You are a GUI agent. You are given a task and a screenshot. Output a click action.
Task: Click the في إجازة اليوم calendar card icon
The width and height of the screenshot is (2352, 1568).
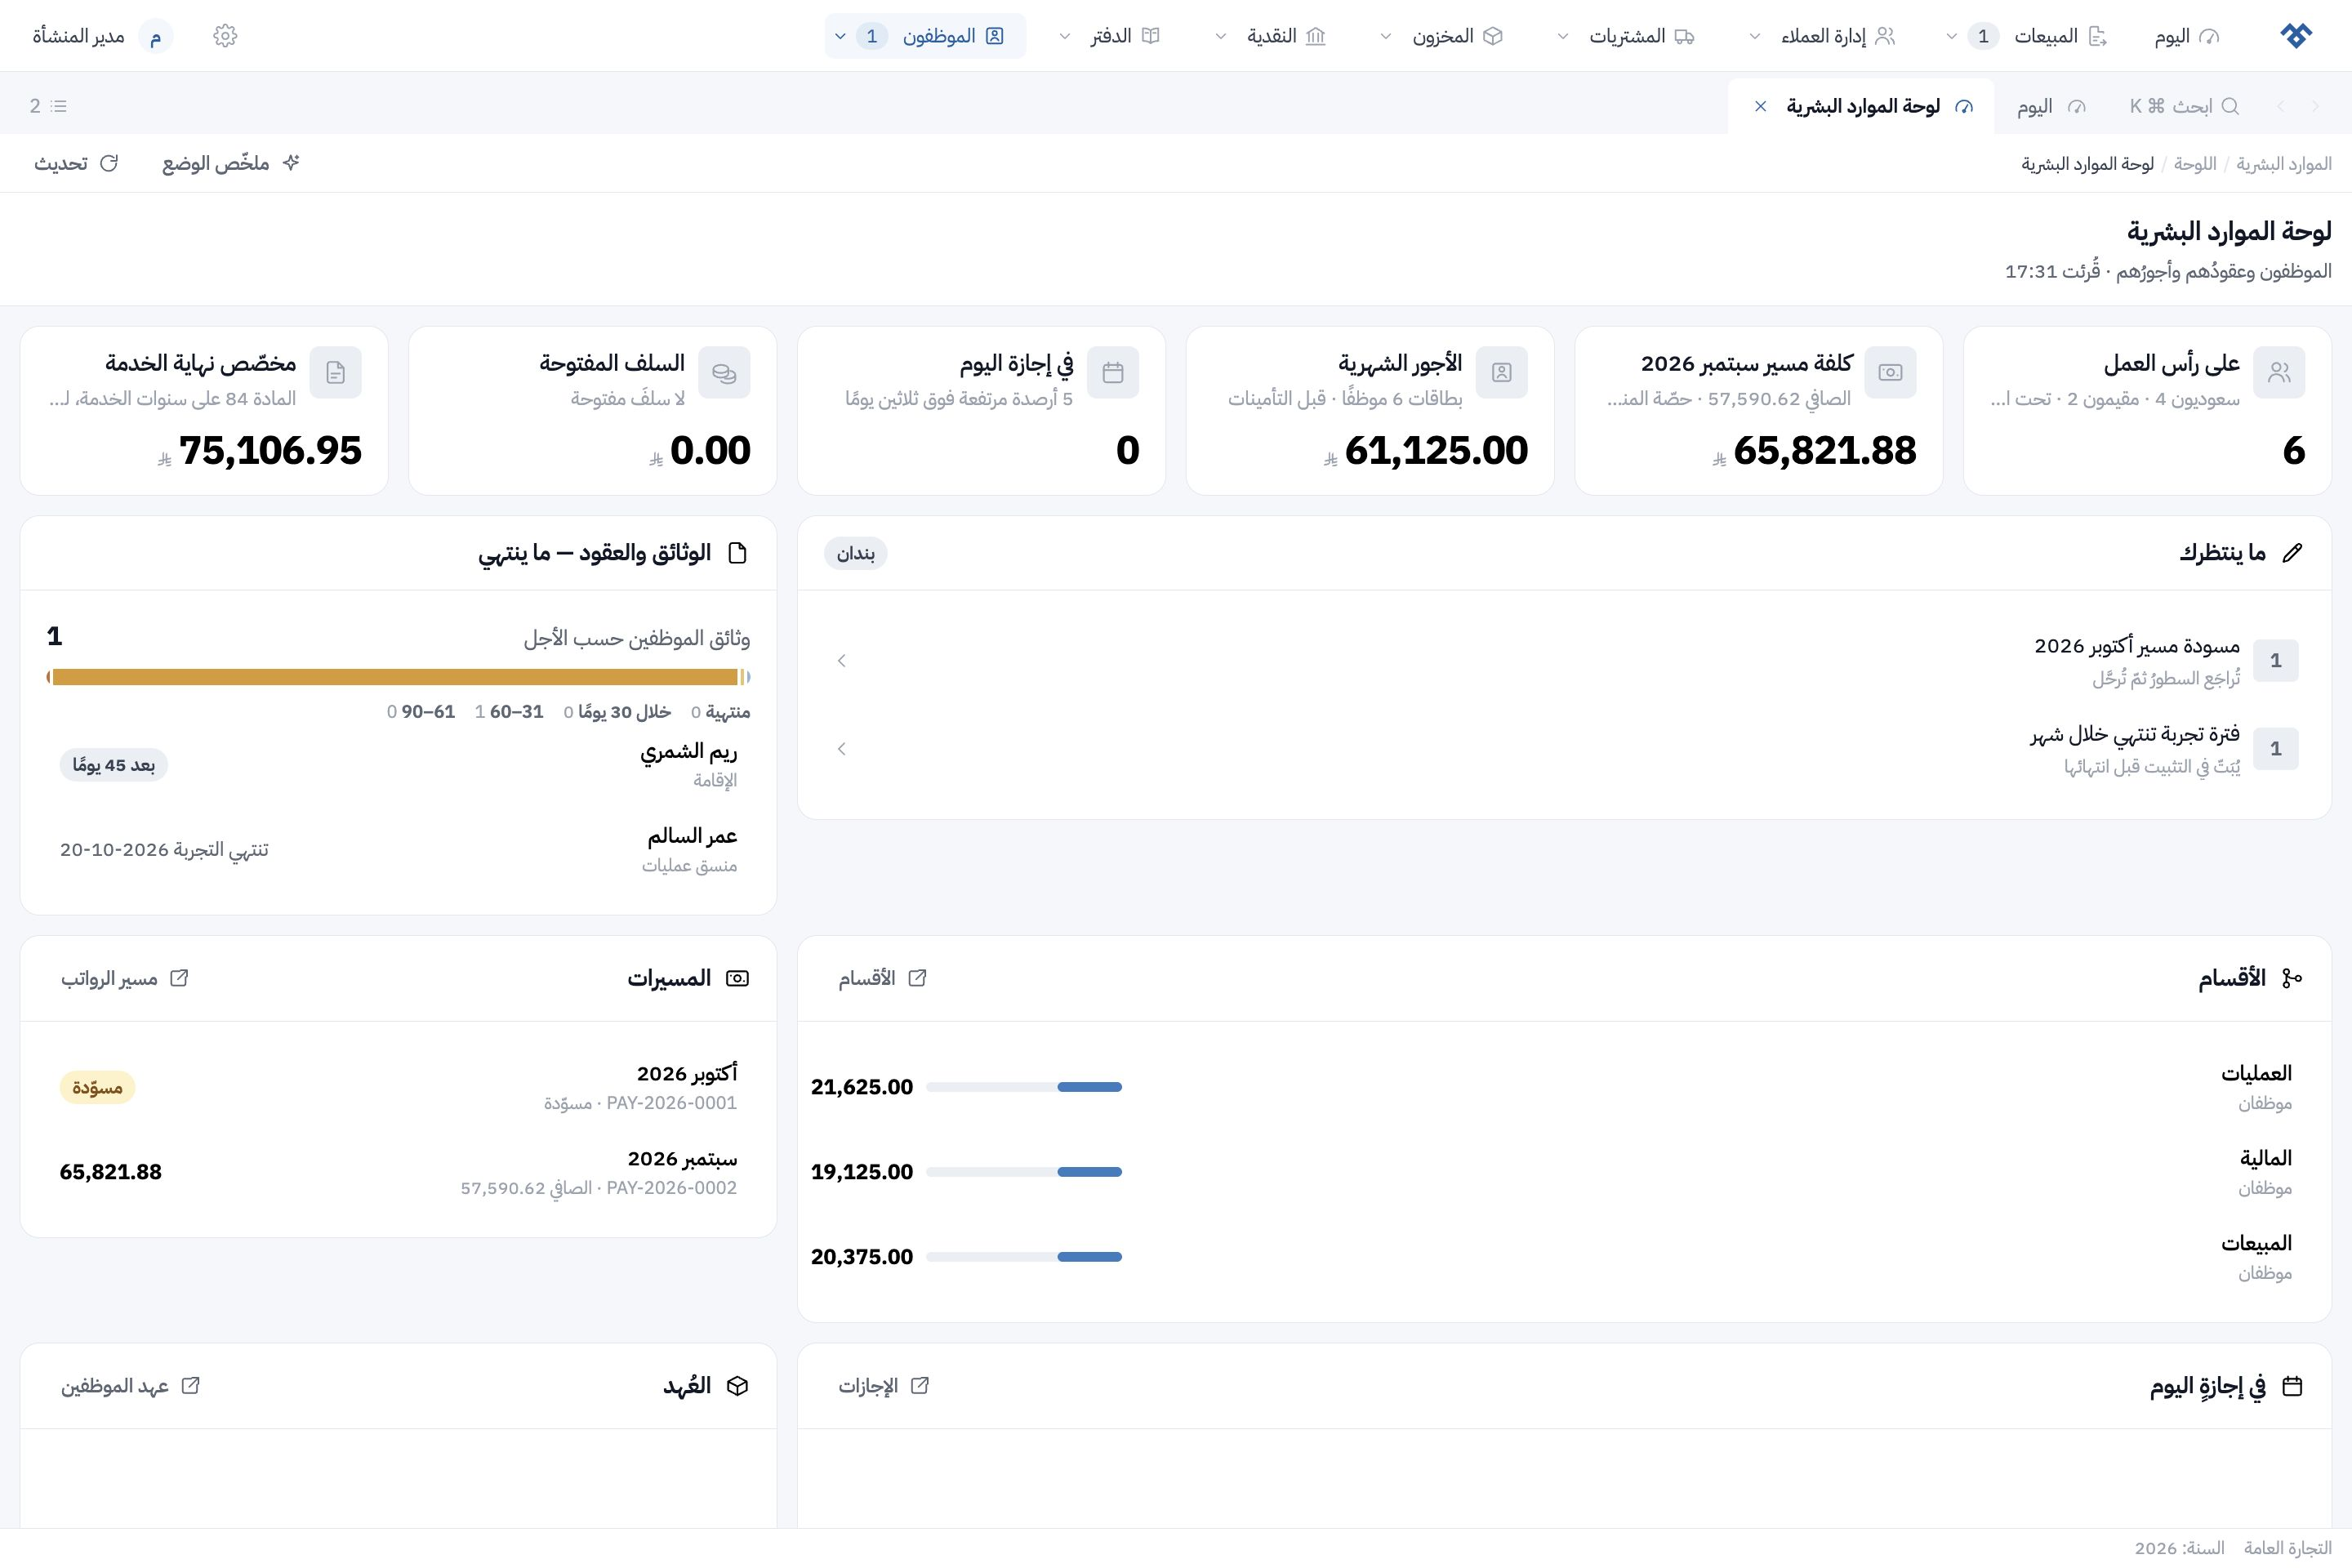click(x=1113, y=372)
